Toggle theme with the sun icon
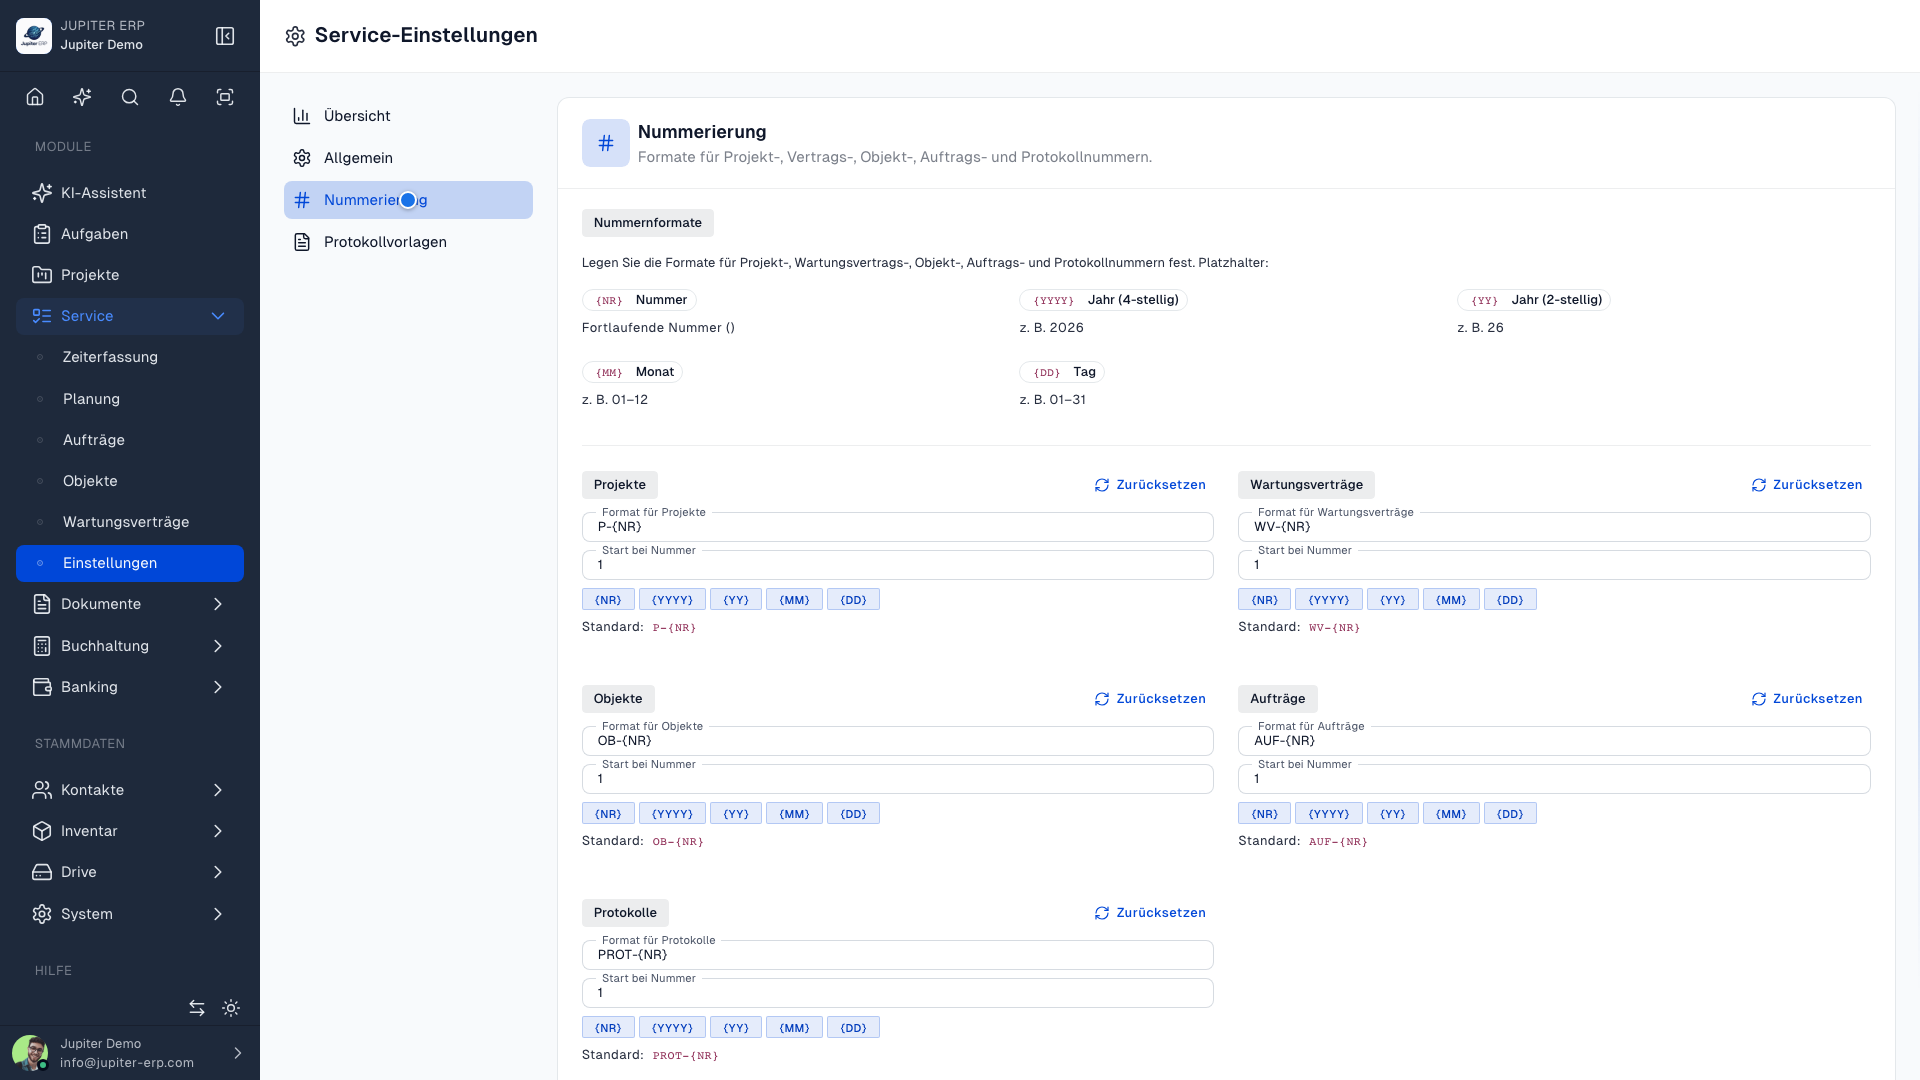 (231, 1008)
